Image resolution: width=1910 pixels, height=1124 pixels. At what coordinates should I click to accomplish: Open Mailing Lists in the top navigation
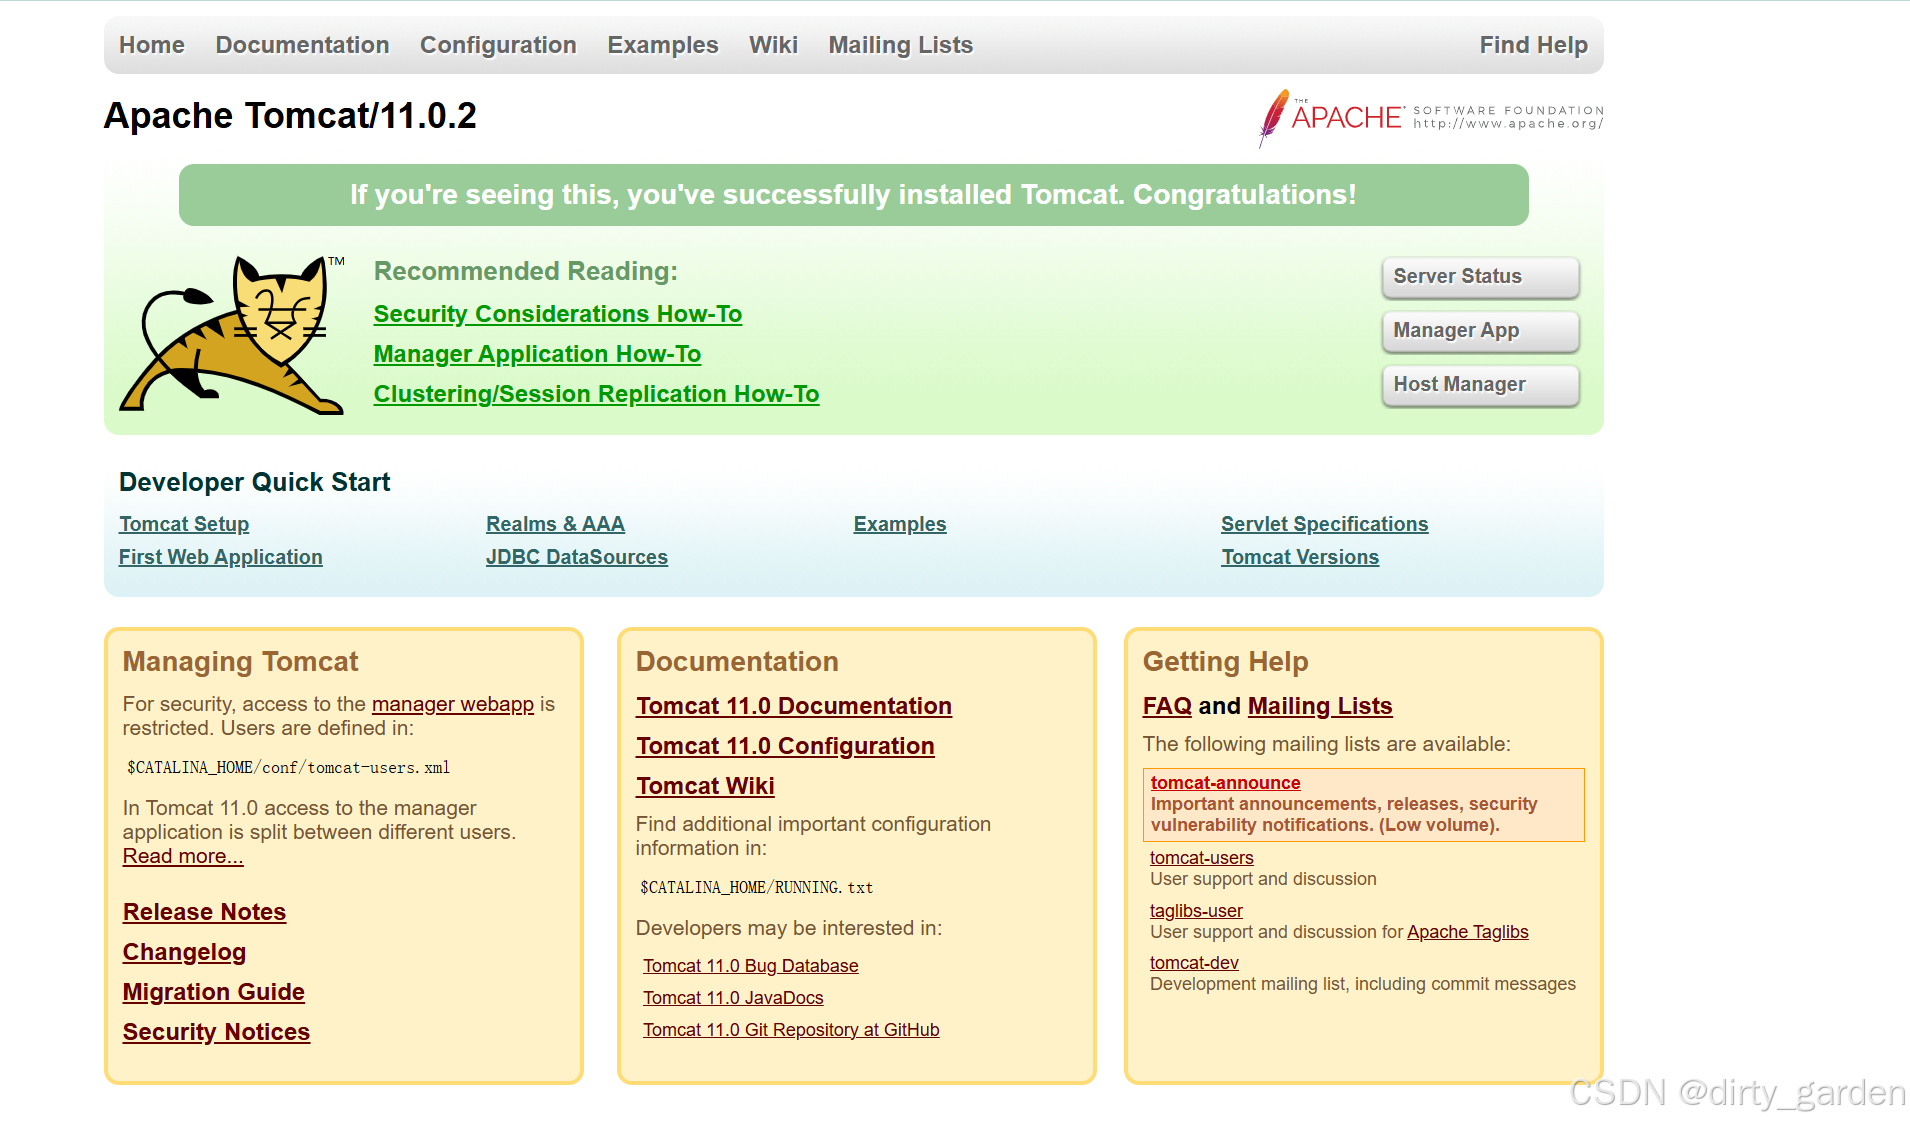(900, 45)
